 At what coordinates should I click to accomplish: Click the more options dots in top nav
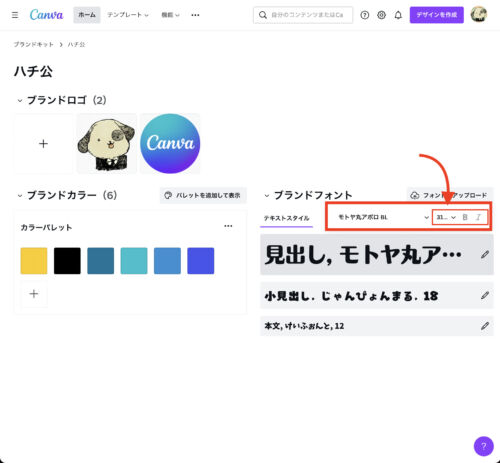tap(195, 15)
